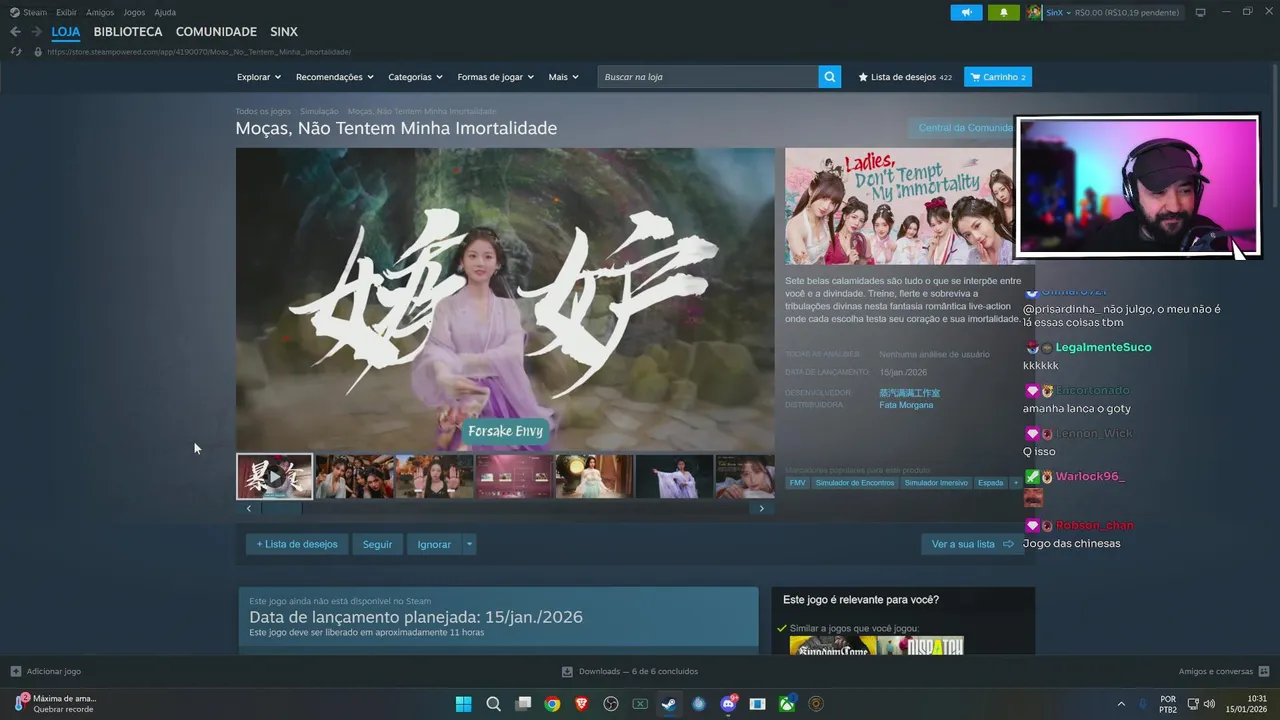The width and height of the screenshot is (1280, 720).
Task: Expand the Explorar store menu
Action: [259, 77]
